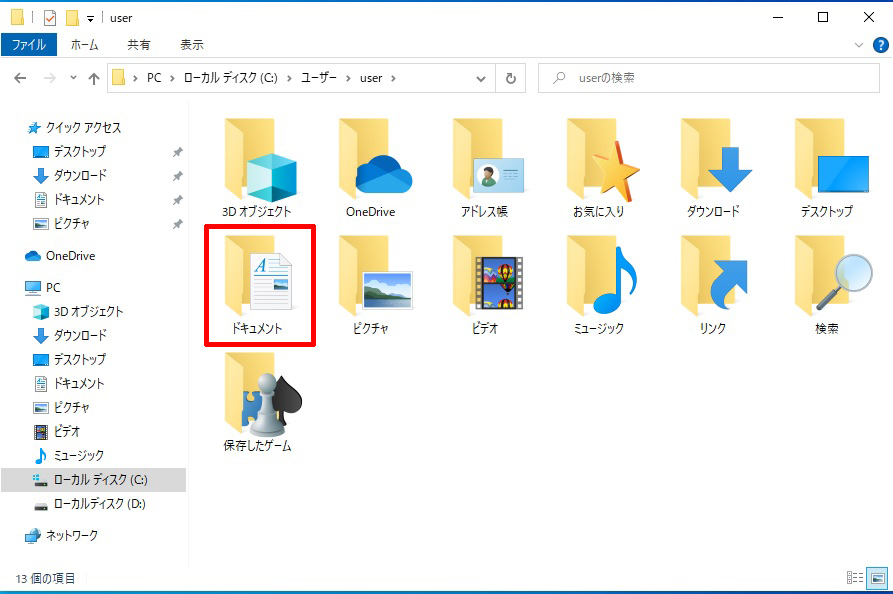Open the OneDrive folder in the file list
This screenshot has height=594, width=893.
(x=373, y=165)
